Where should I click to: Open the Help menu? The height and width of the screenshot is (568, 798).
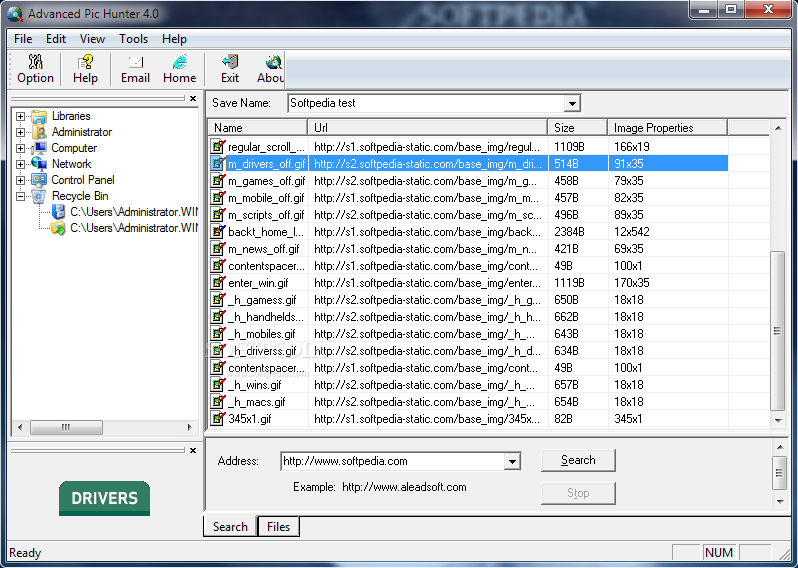click(174, 39)
